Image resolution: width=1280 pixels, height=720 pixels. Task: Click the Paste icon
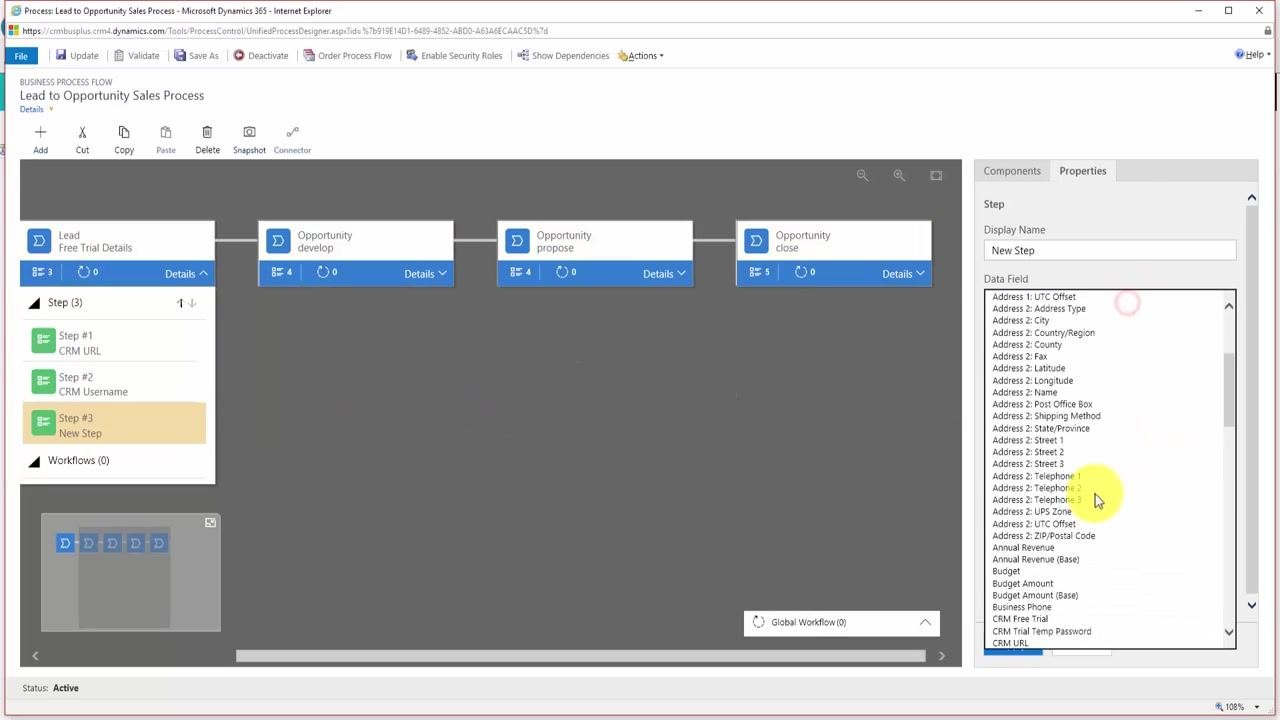[166, 132]
